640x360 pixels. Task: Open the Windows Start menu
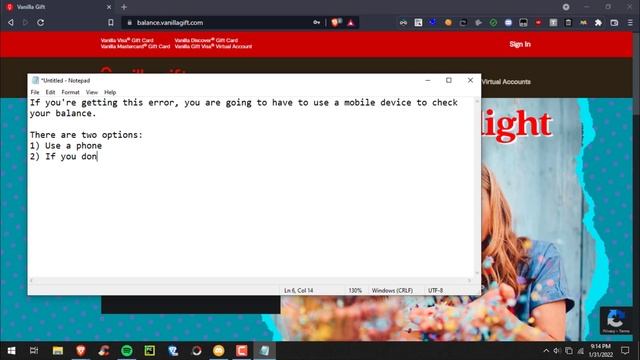11,351
